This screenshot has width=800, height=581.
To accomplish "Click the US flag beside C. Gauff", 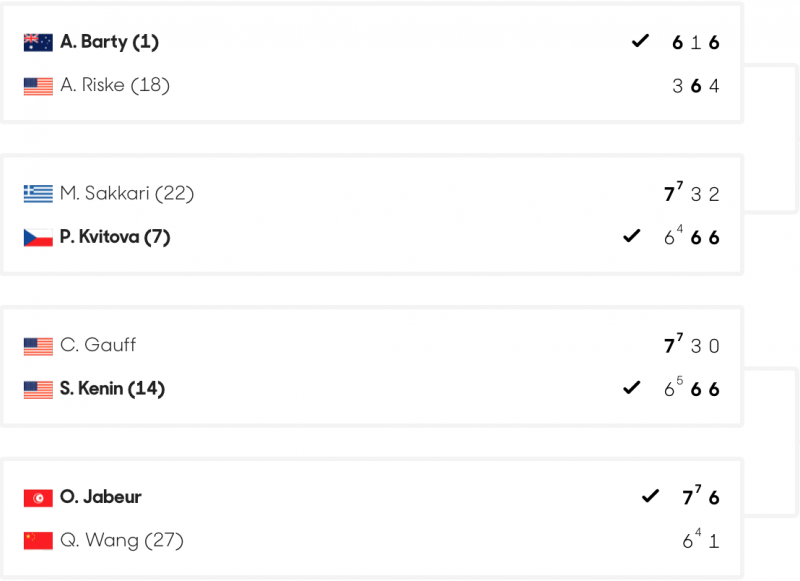I will 38,346.
